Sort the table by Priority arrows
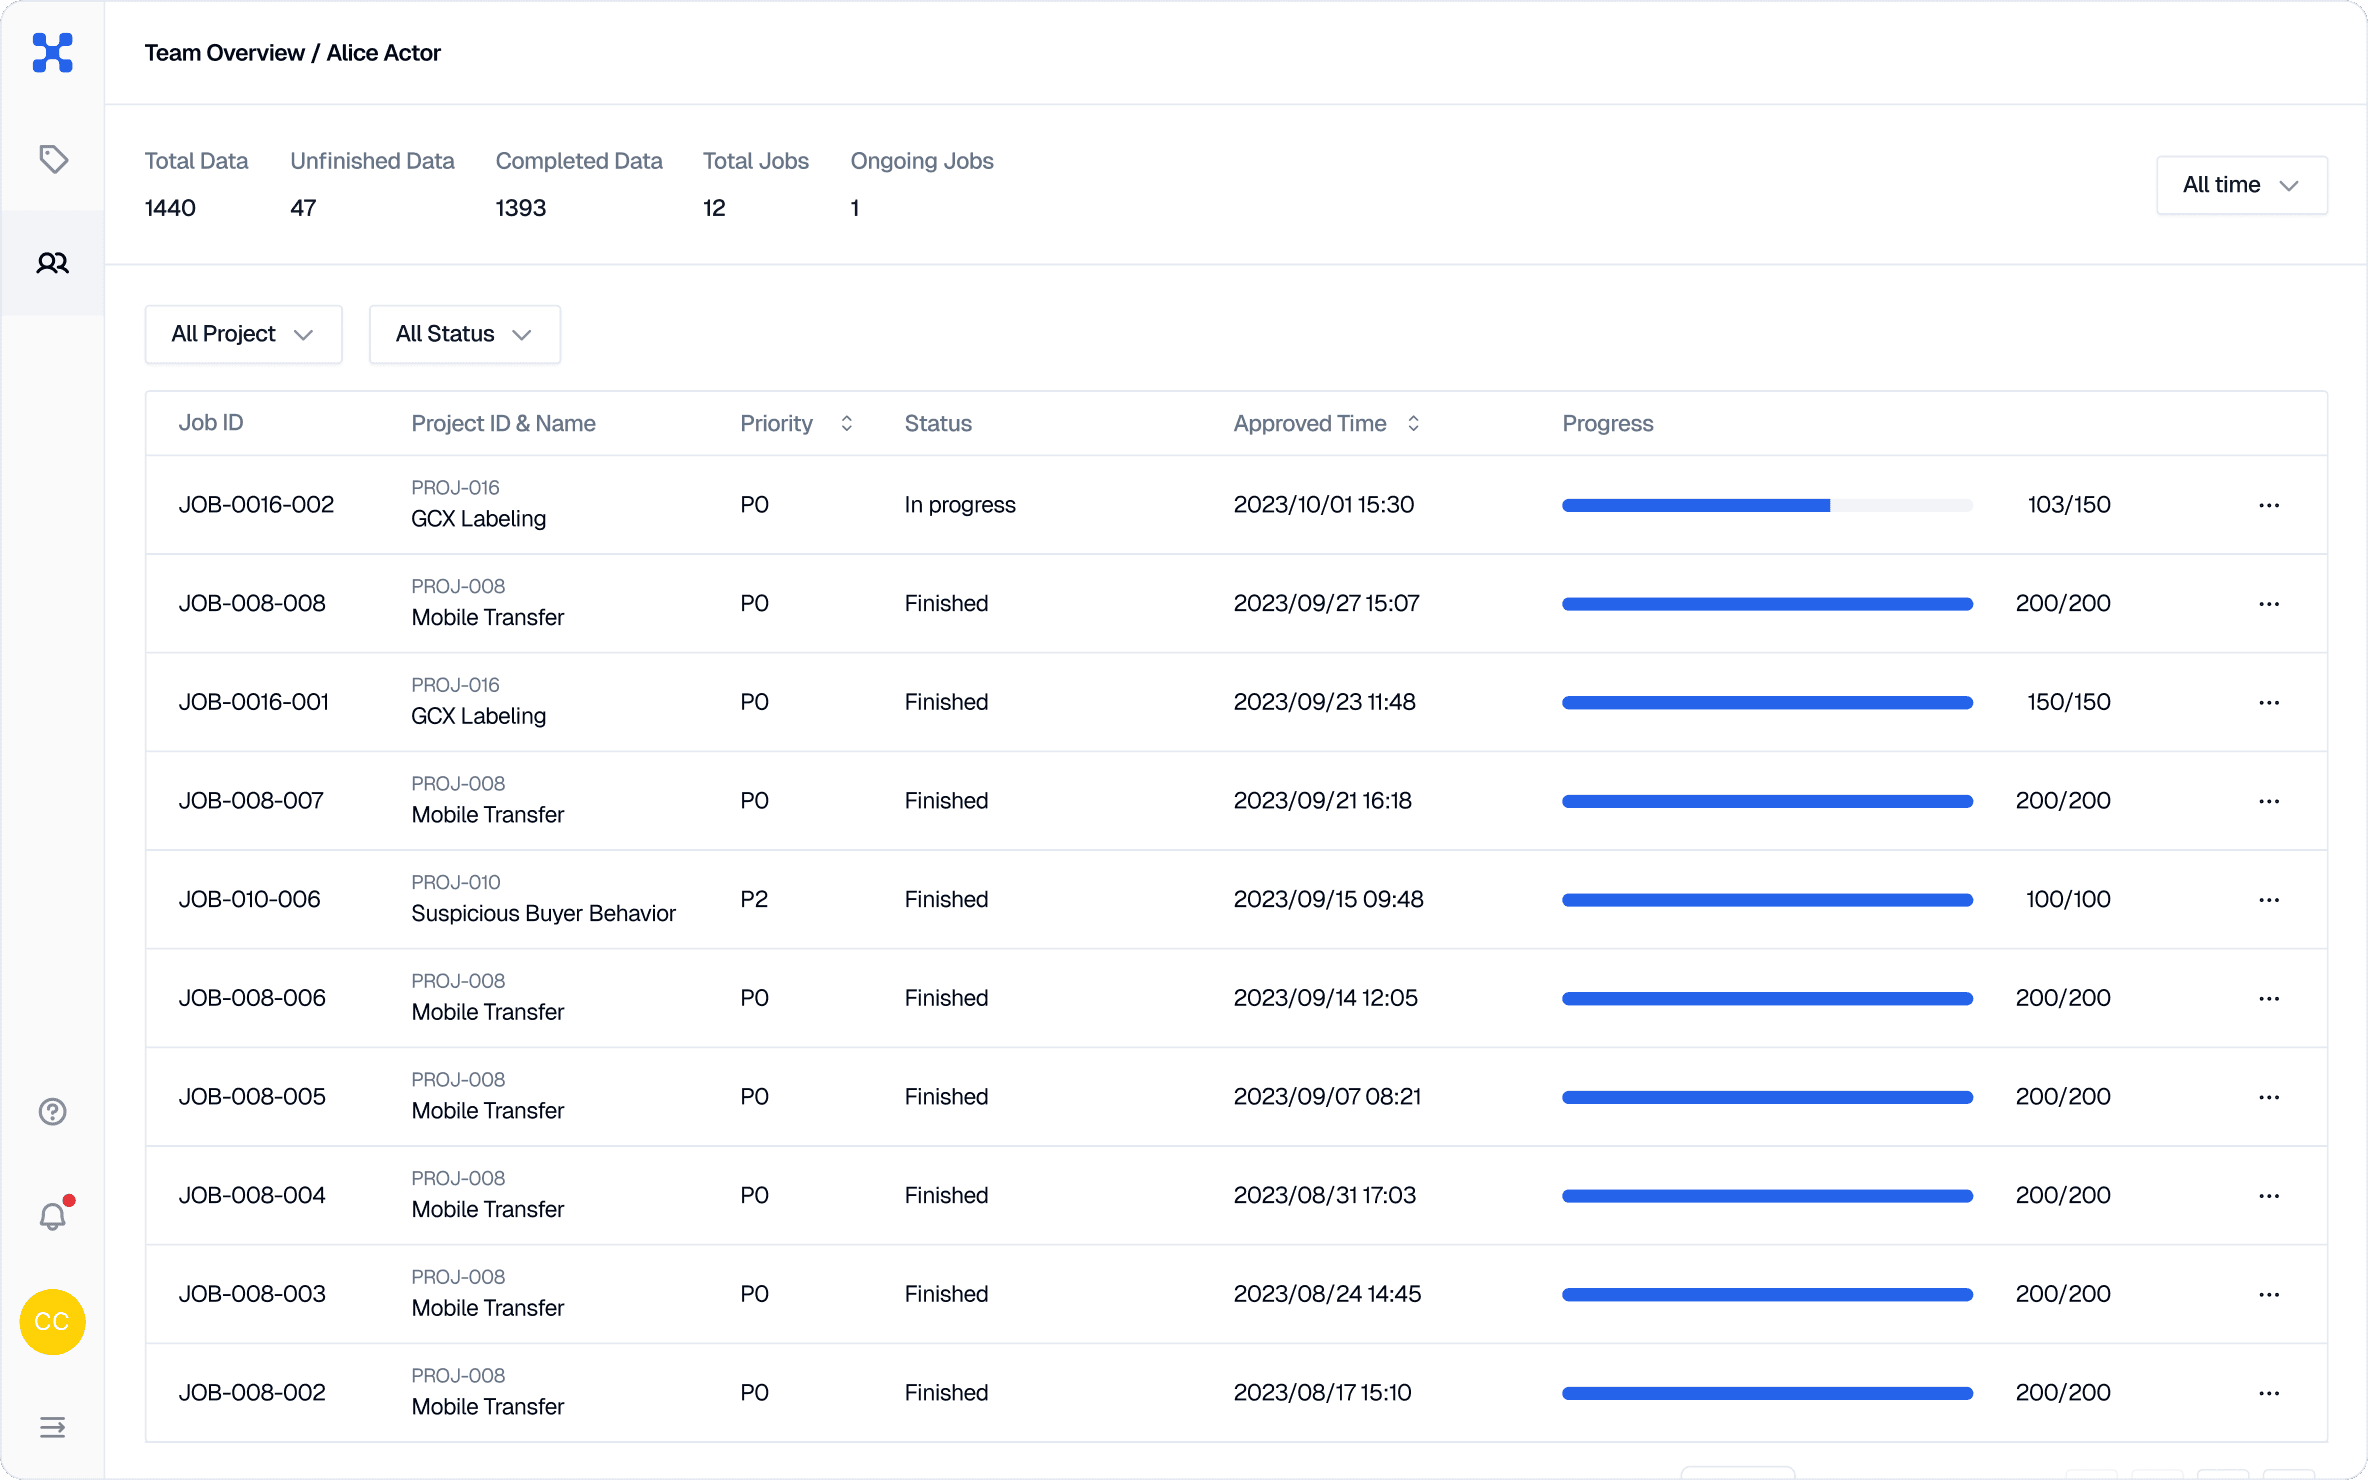 pyautogui.click(x=846, y=423)
